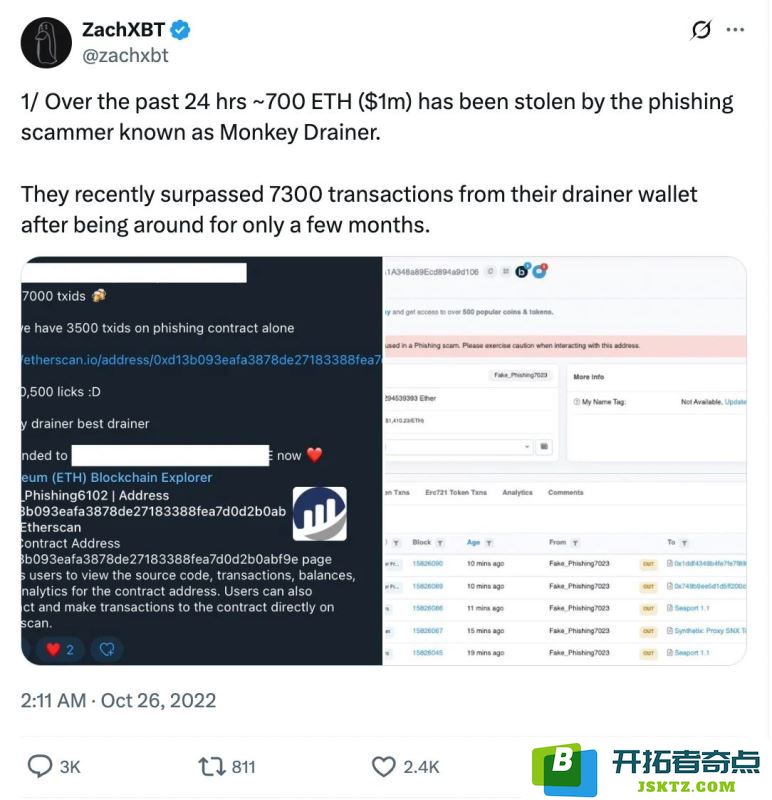The image size is (772, 800).
Task: Click the blue verified badge
Action: point(180,30)
